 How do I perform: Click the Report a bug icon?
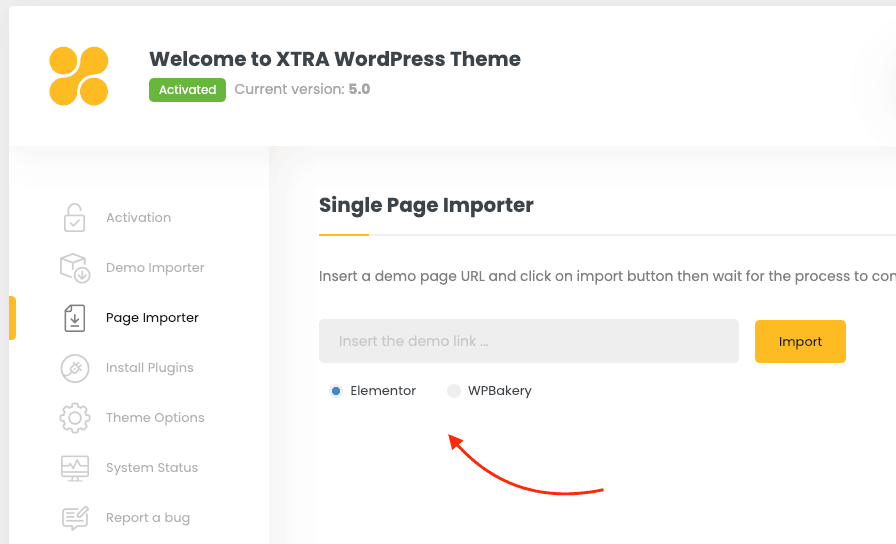pyautogui.click(x=75, y=518)
